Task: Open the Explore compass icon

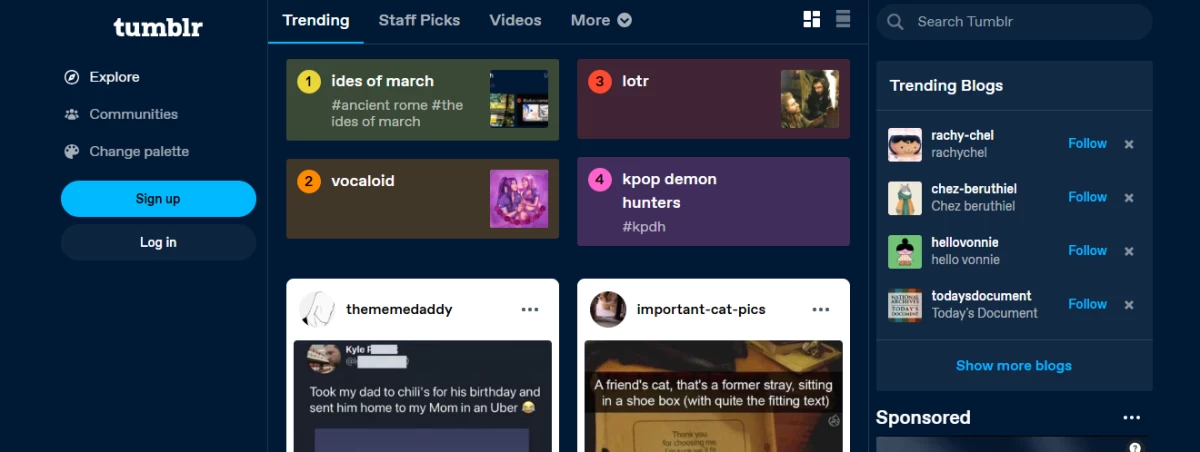Action: tap(72, 77)
